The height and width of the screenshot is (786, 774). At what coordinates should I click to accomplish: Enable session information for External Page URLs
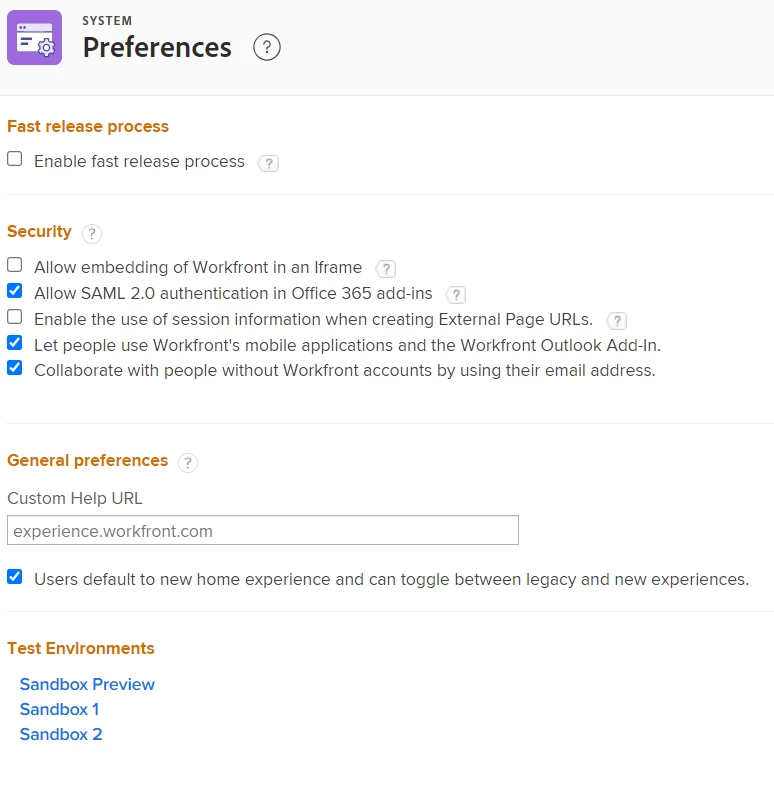click(x=15, y=317)
